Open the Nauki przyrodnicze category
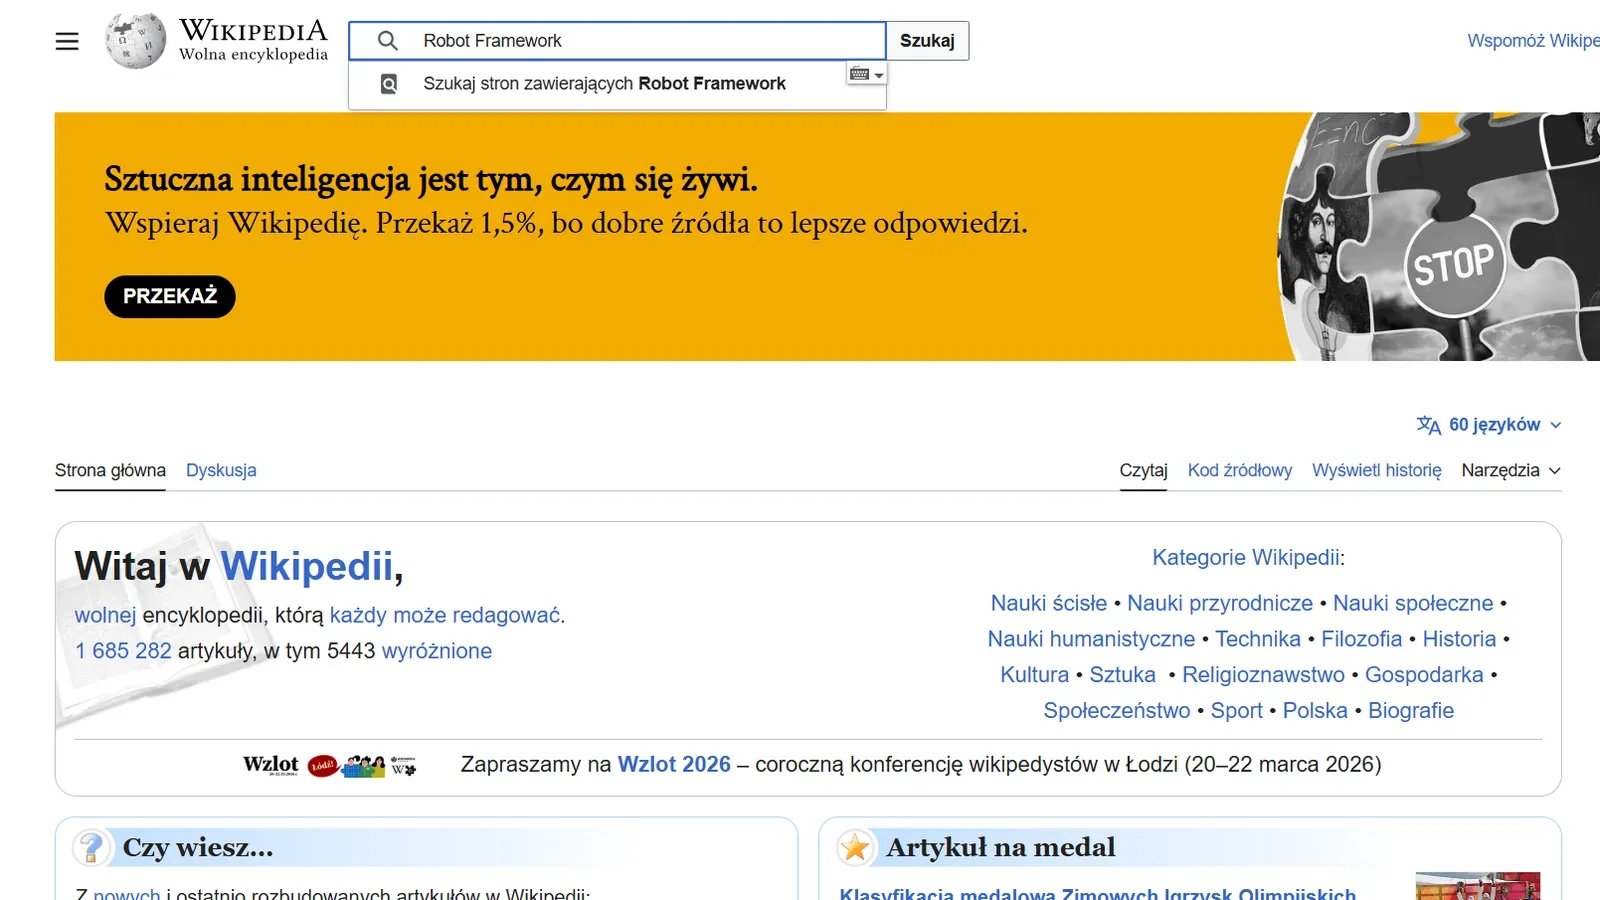 pyautogui.click(x=1220, y=603)
